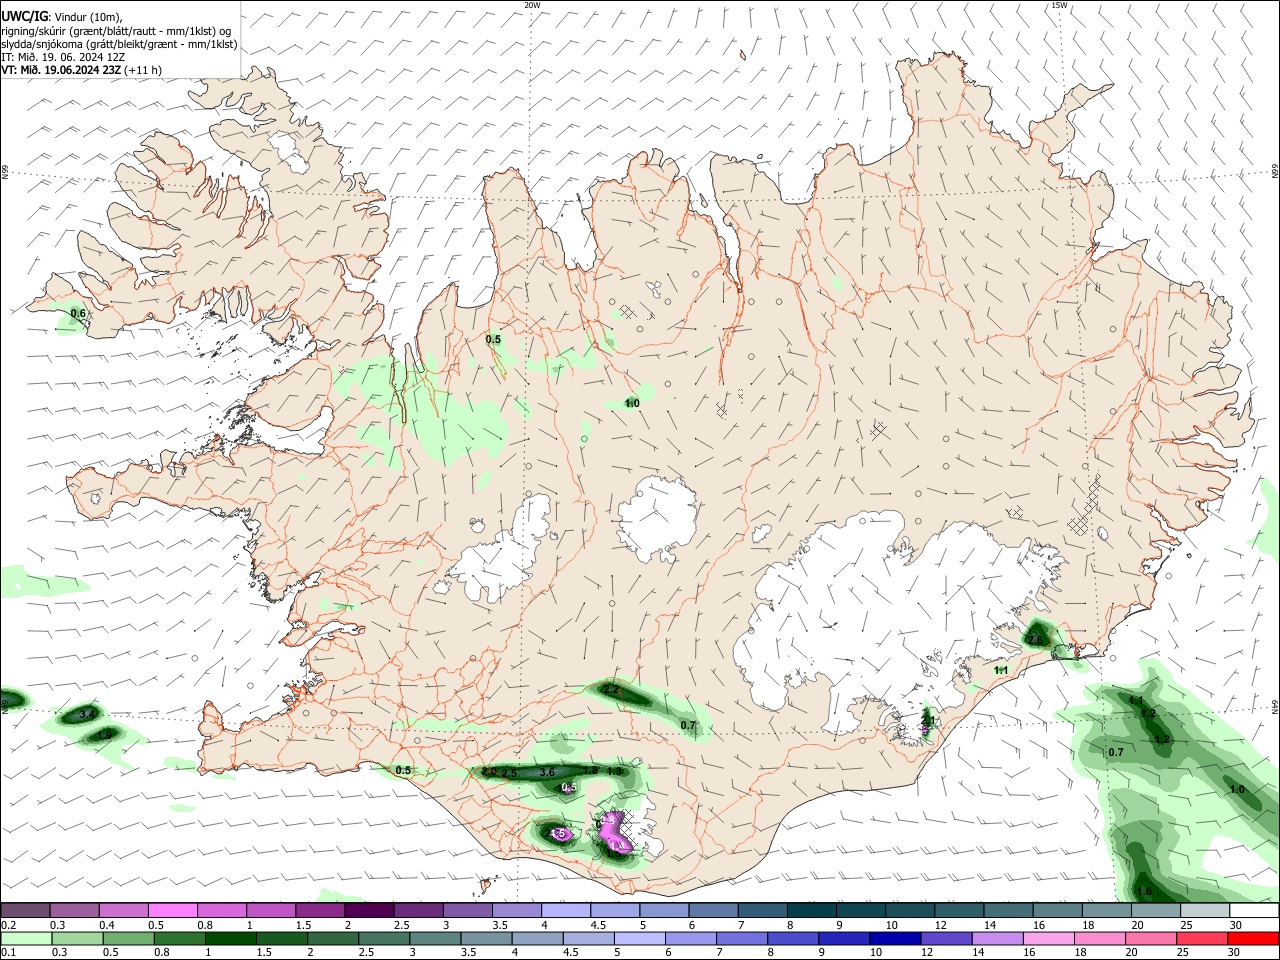The width and height of the screenshot is (1280, 960).
Task: Select the darkest purple swatch in snow legend
Action: pyautogui.click(x=369, y=911)
